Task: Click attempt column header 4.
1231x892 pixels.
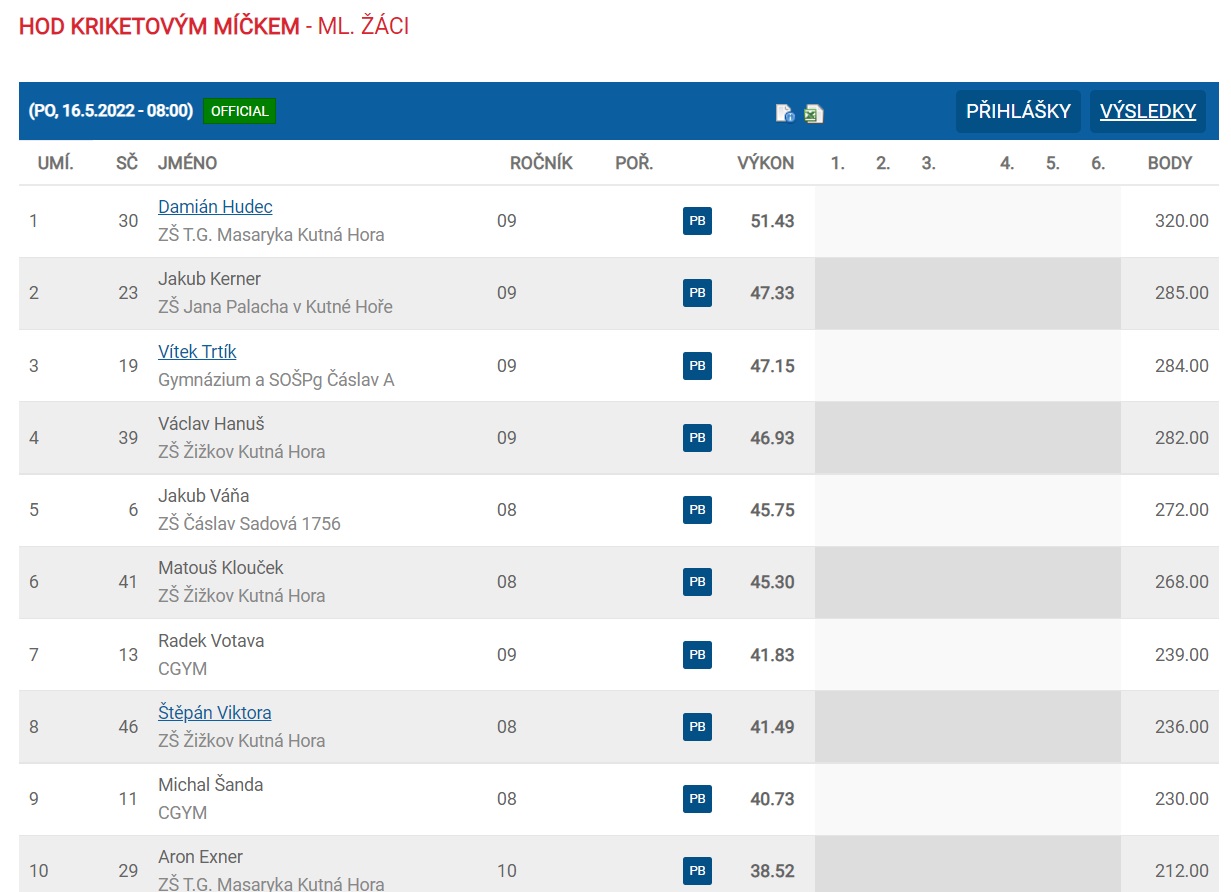Action: pos(1007,163)
